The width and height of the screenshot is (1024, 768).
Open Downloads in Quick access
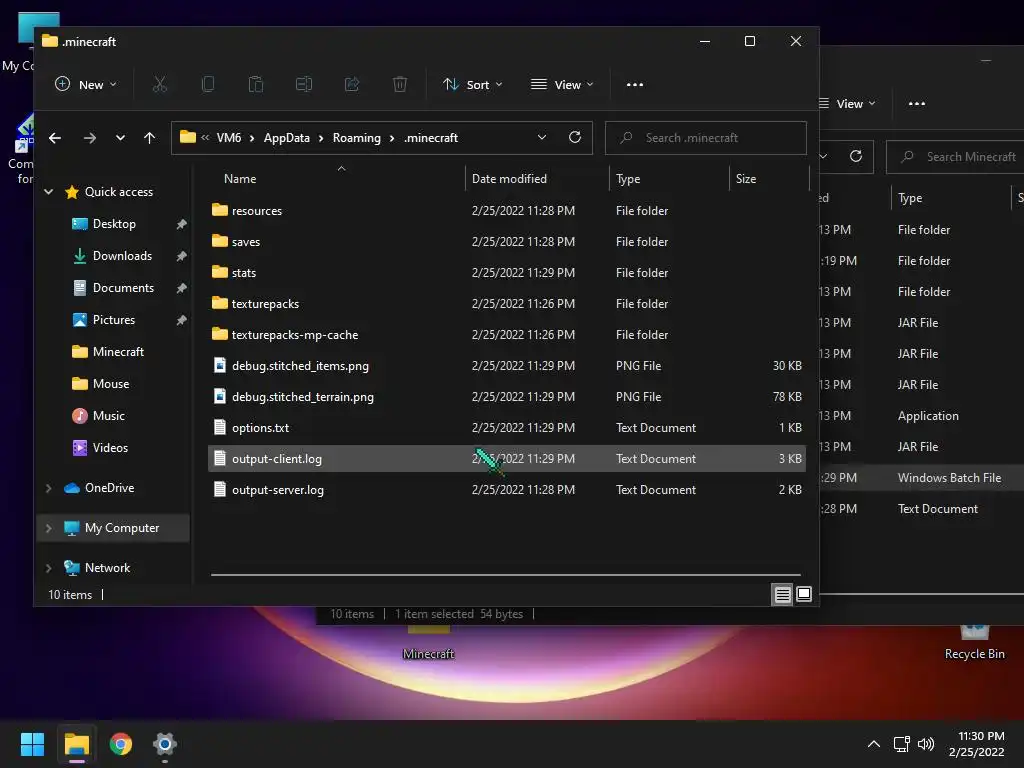pos(122,256)
